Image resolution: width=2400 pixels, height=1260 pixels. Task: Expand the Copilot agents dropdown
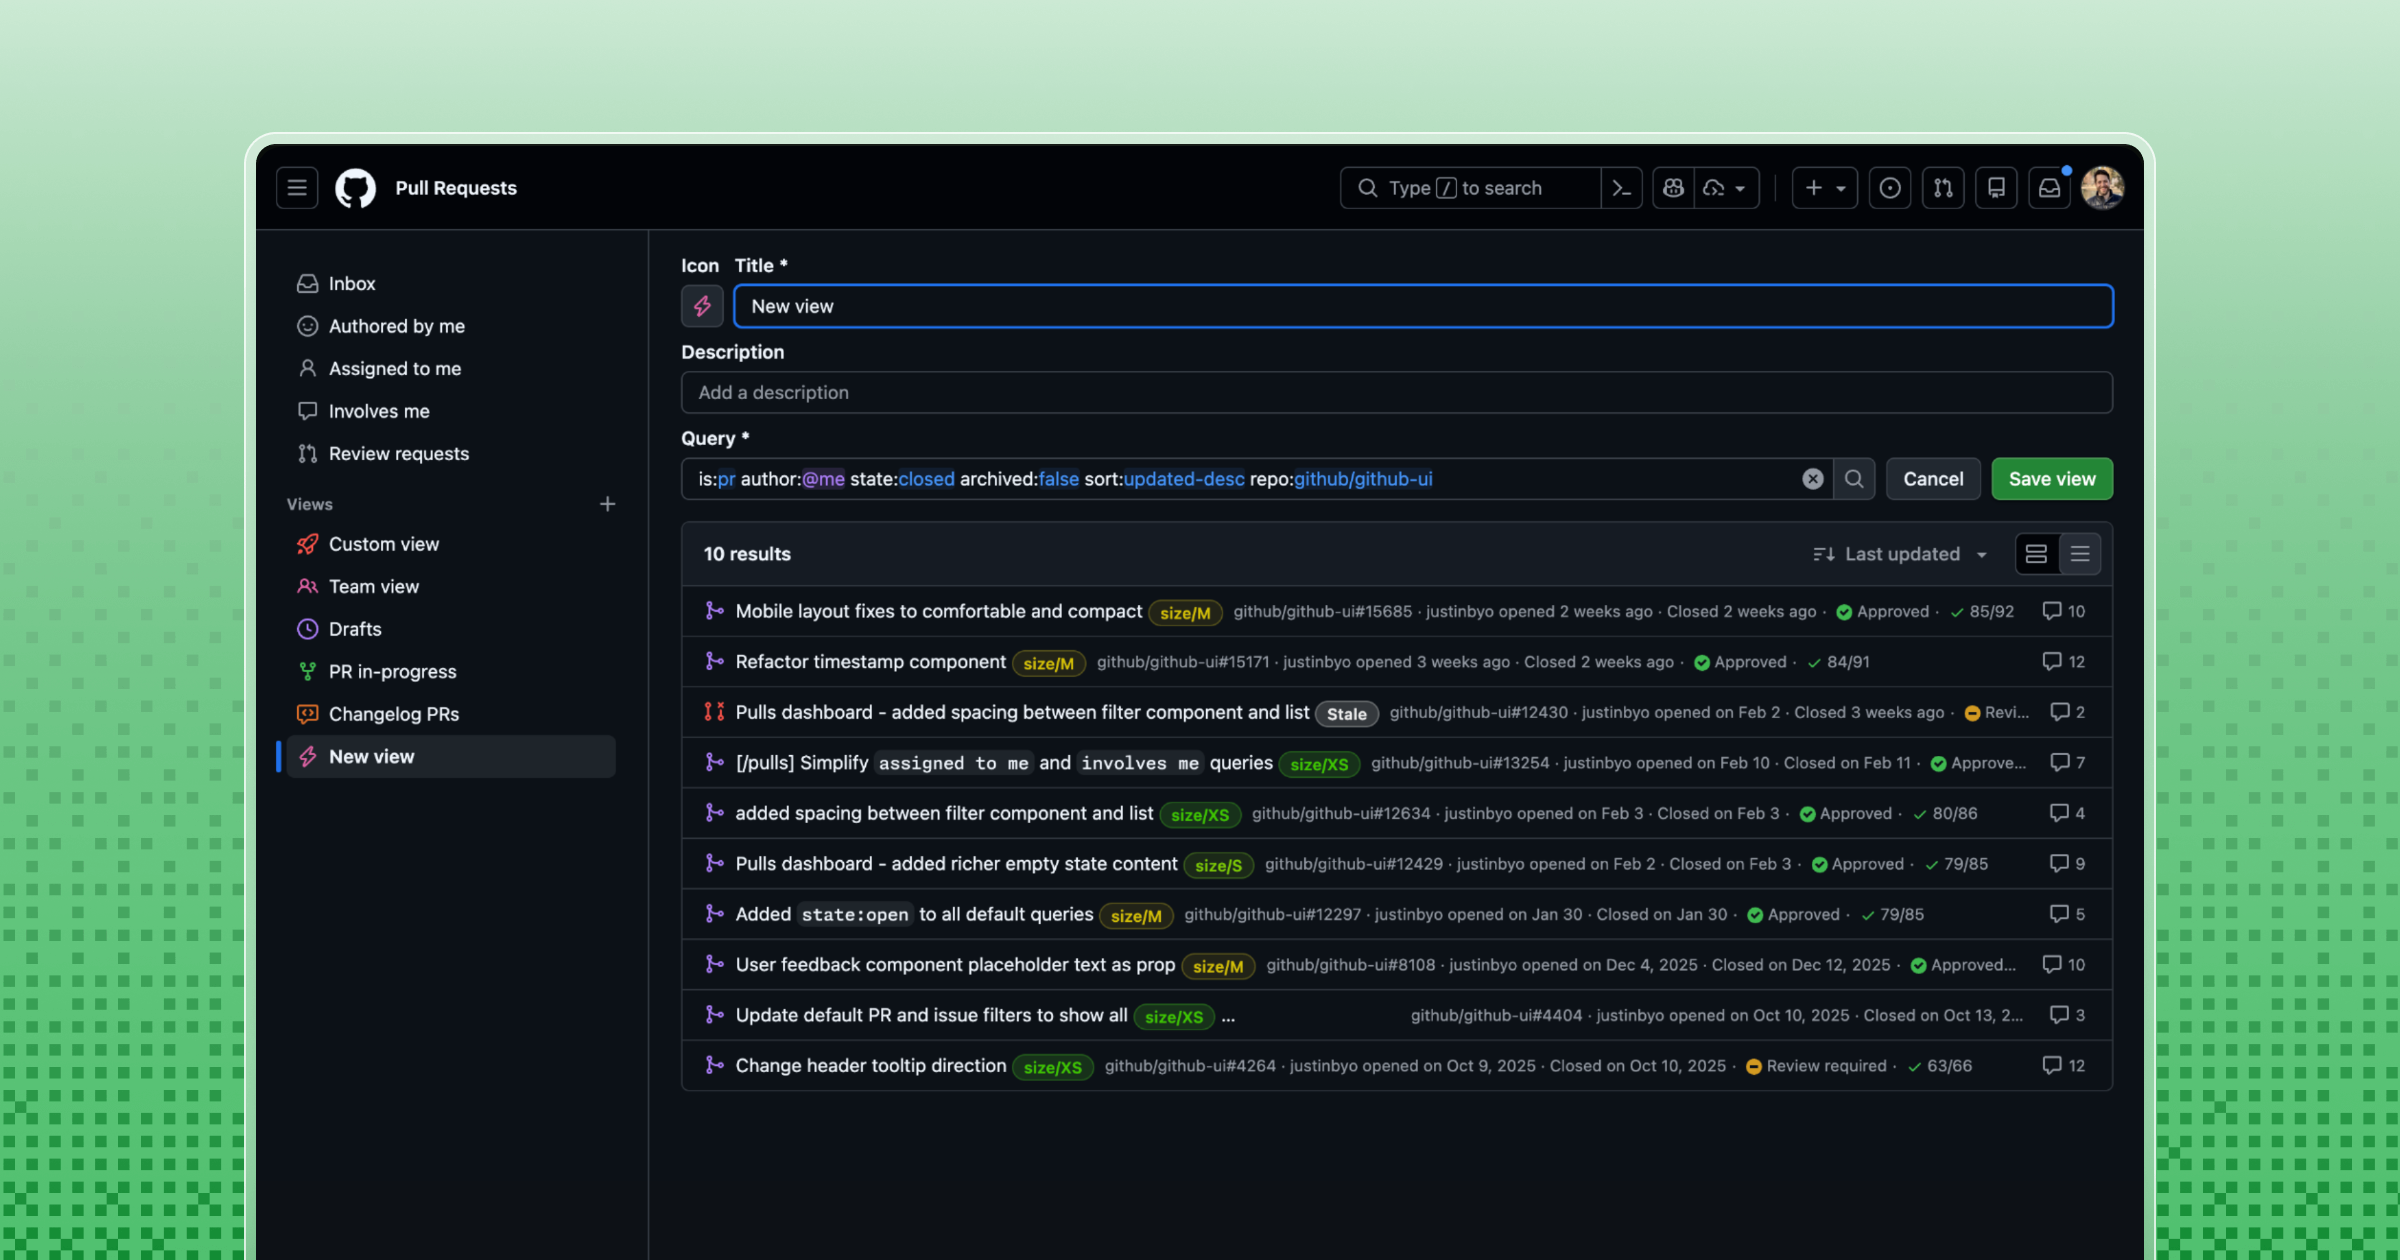tap(1726, 188)
